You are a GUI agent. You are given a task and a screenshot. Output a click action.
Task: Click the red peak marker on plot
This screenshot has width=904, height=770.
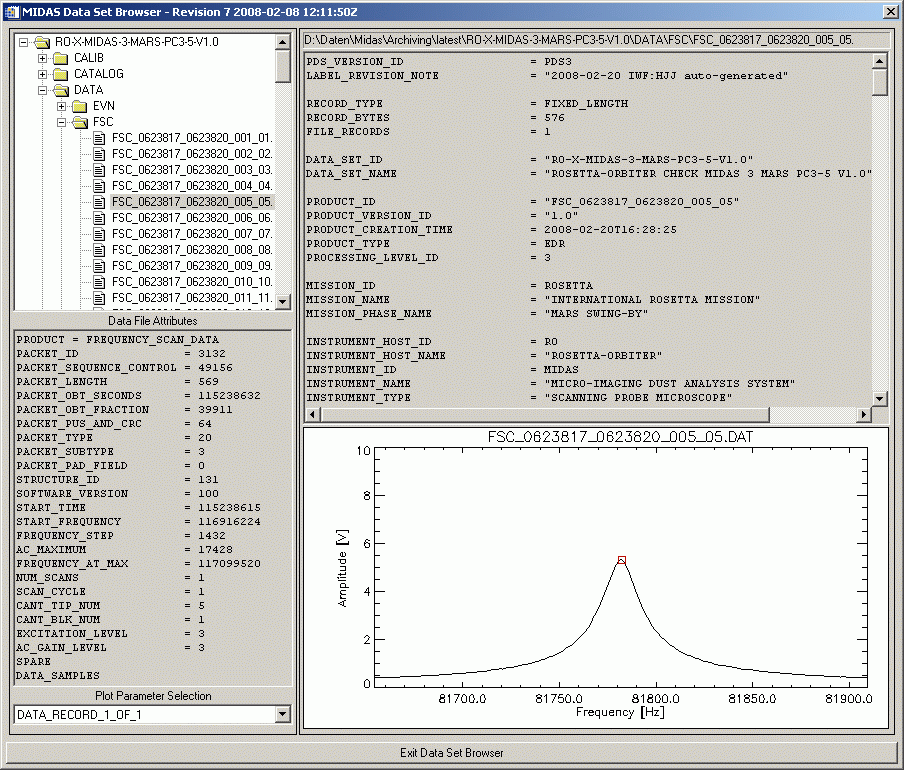pyautogui.click(x=621, y=560)
